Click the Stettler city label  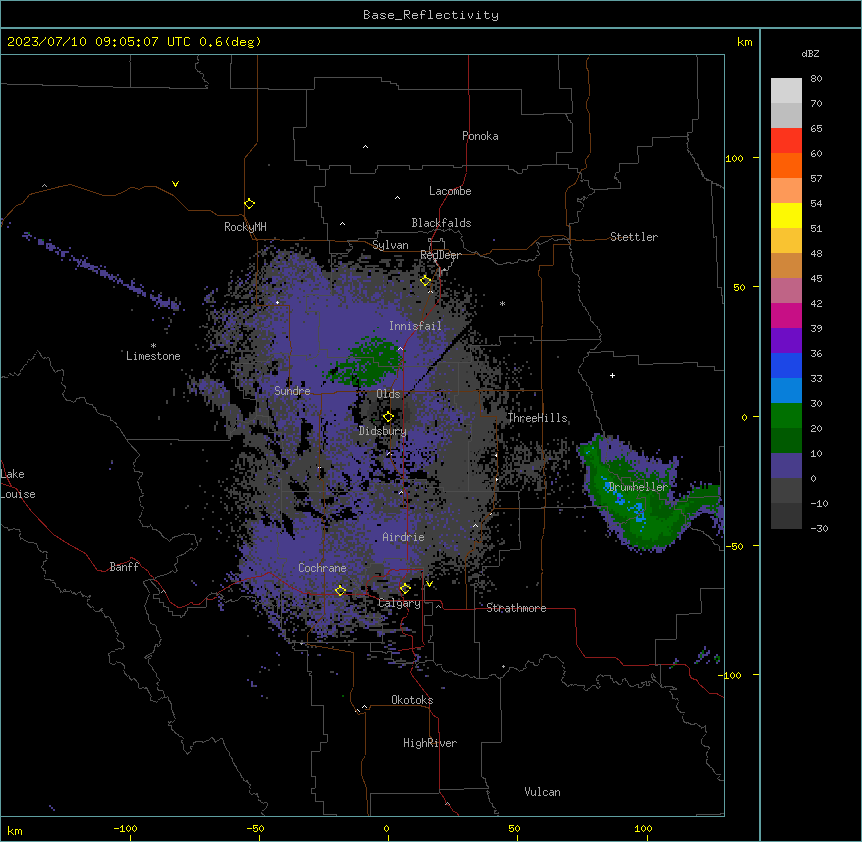pos(633,237)
